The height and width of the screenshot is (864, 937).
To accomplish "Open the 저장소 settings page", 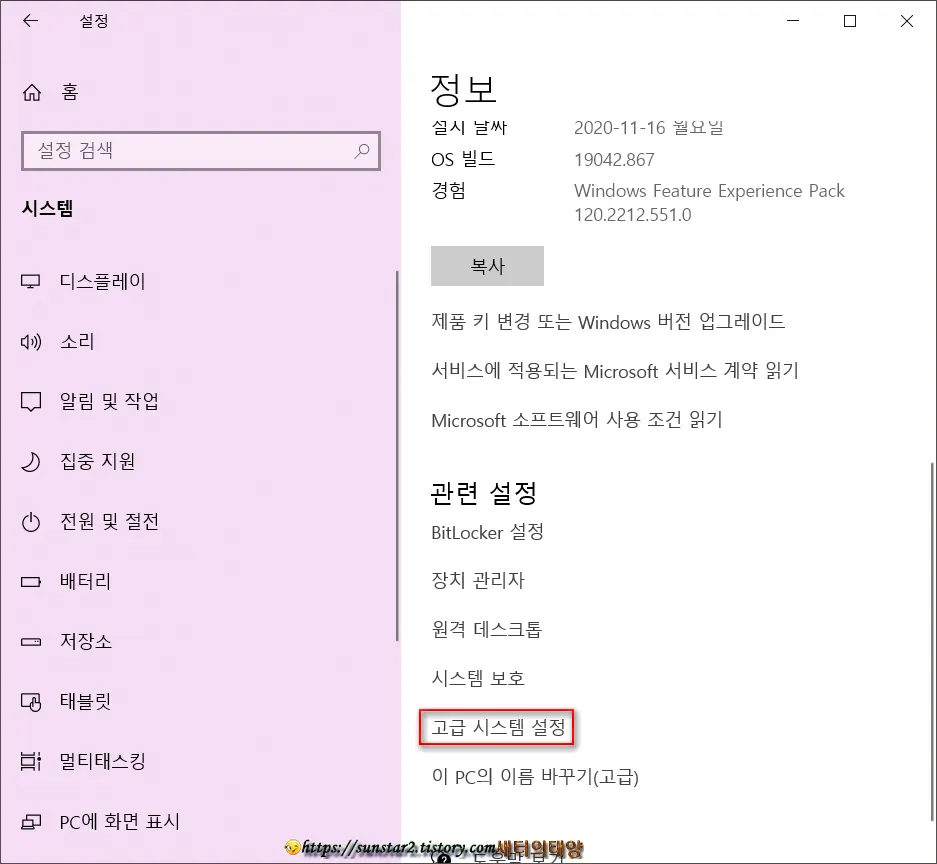I will [x=86, y=641].
